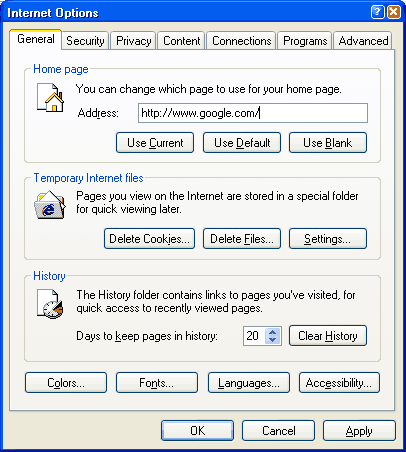Click the "Address:" label

coord(98,113)
